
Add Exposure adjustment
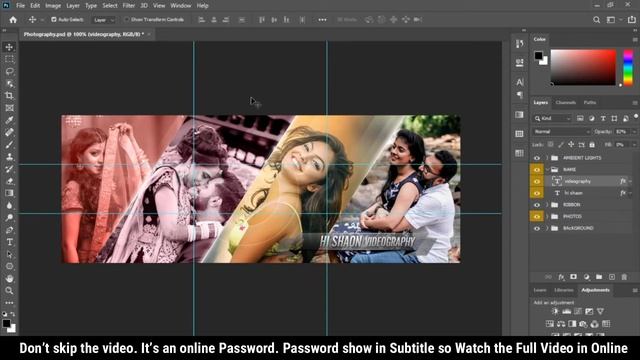589,311
